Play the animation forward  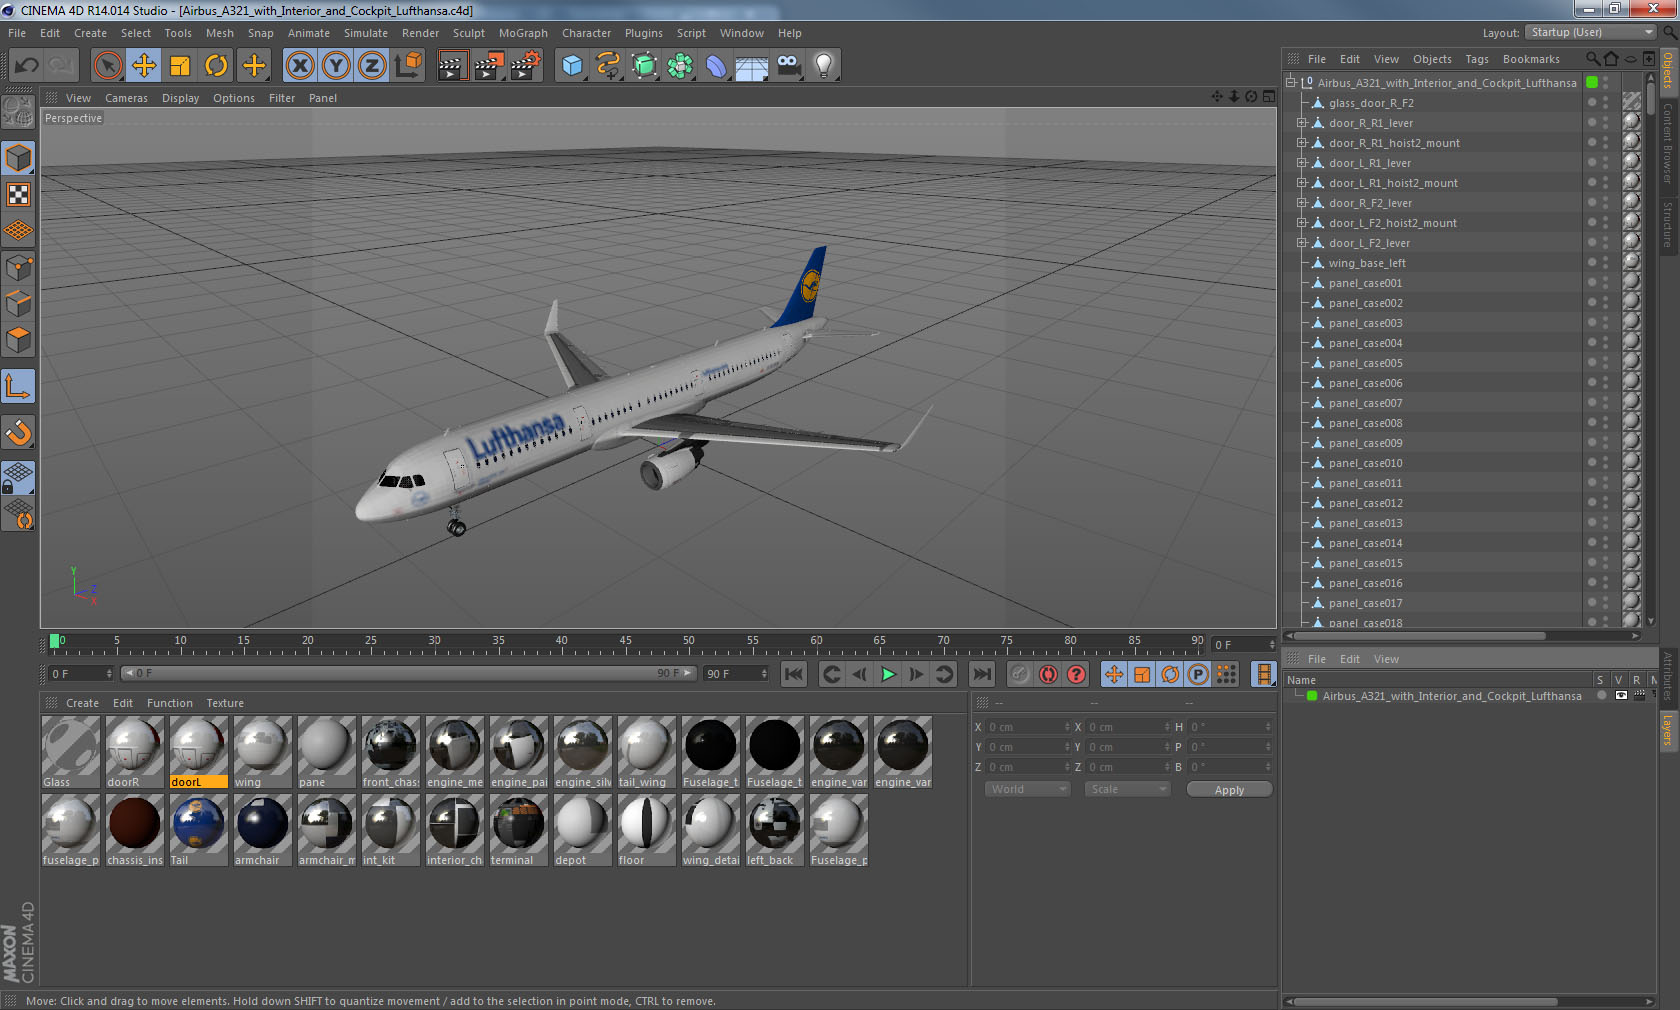click(888, 674)
